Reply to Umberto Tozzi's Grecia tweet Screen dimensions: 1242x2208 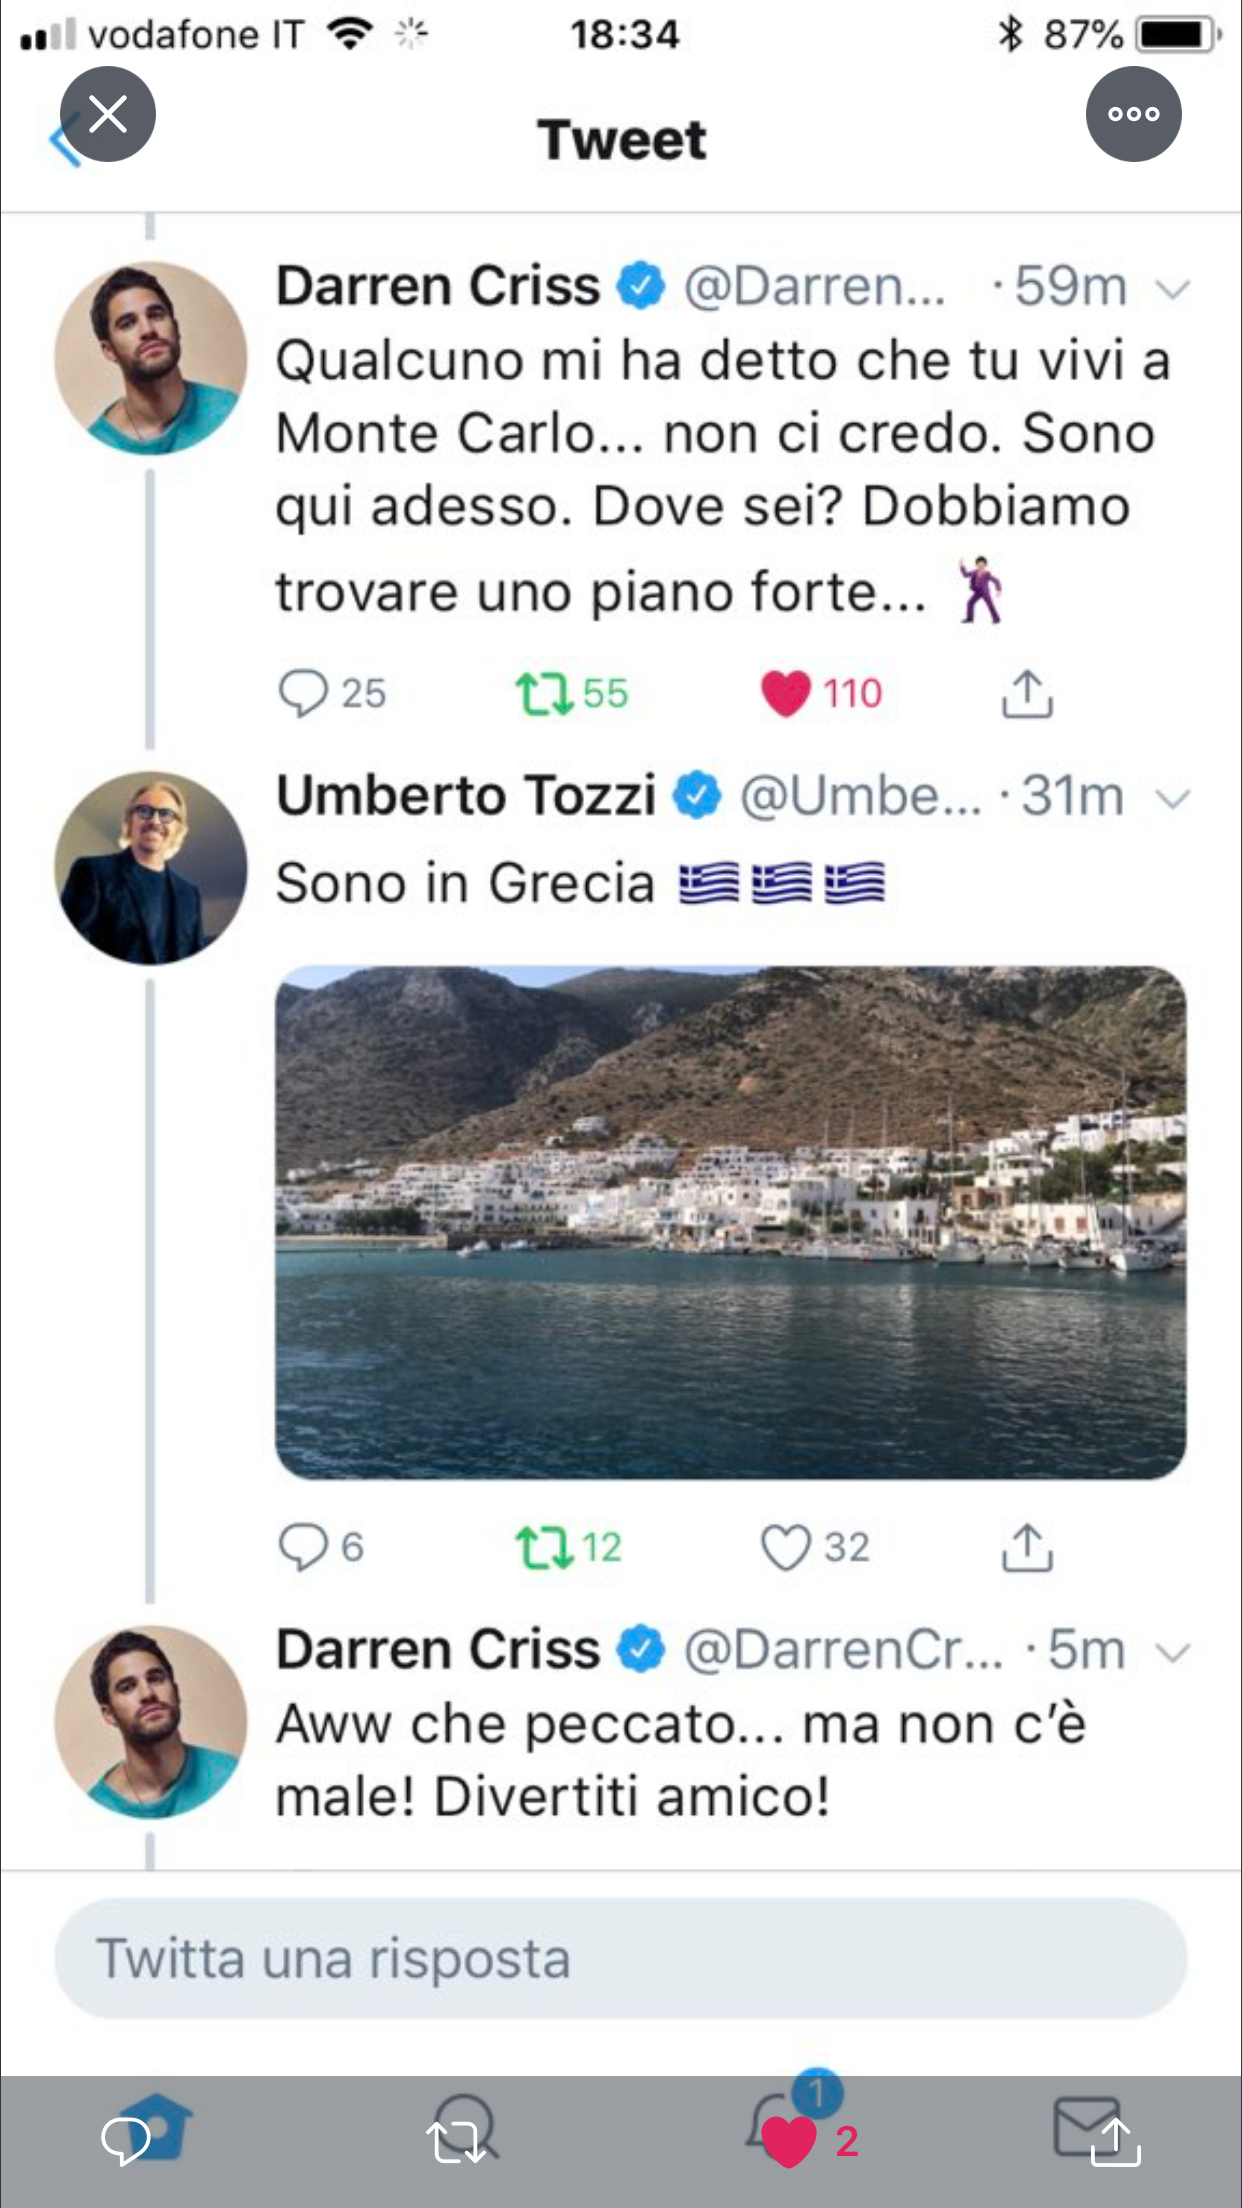pos(303,1547)
